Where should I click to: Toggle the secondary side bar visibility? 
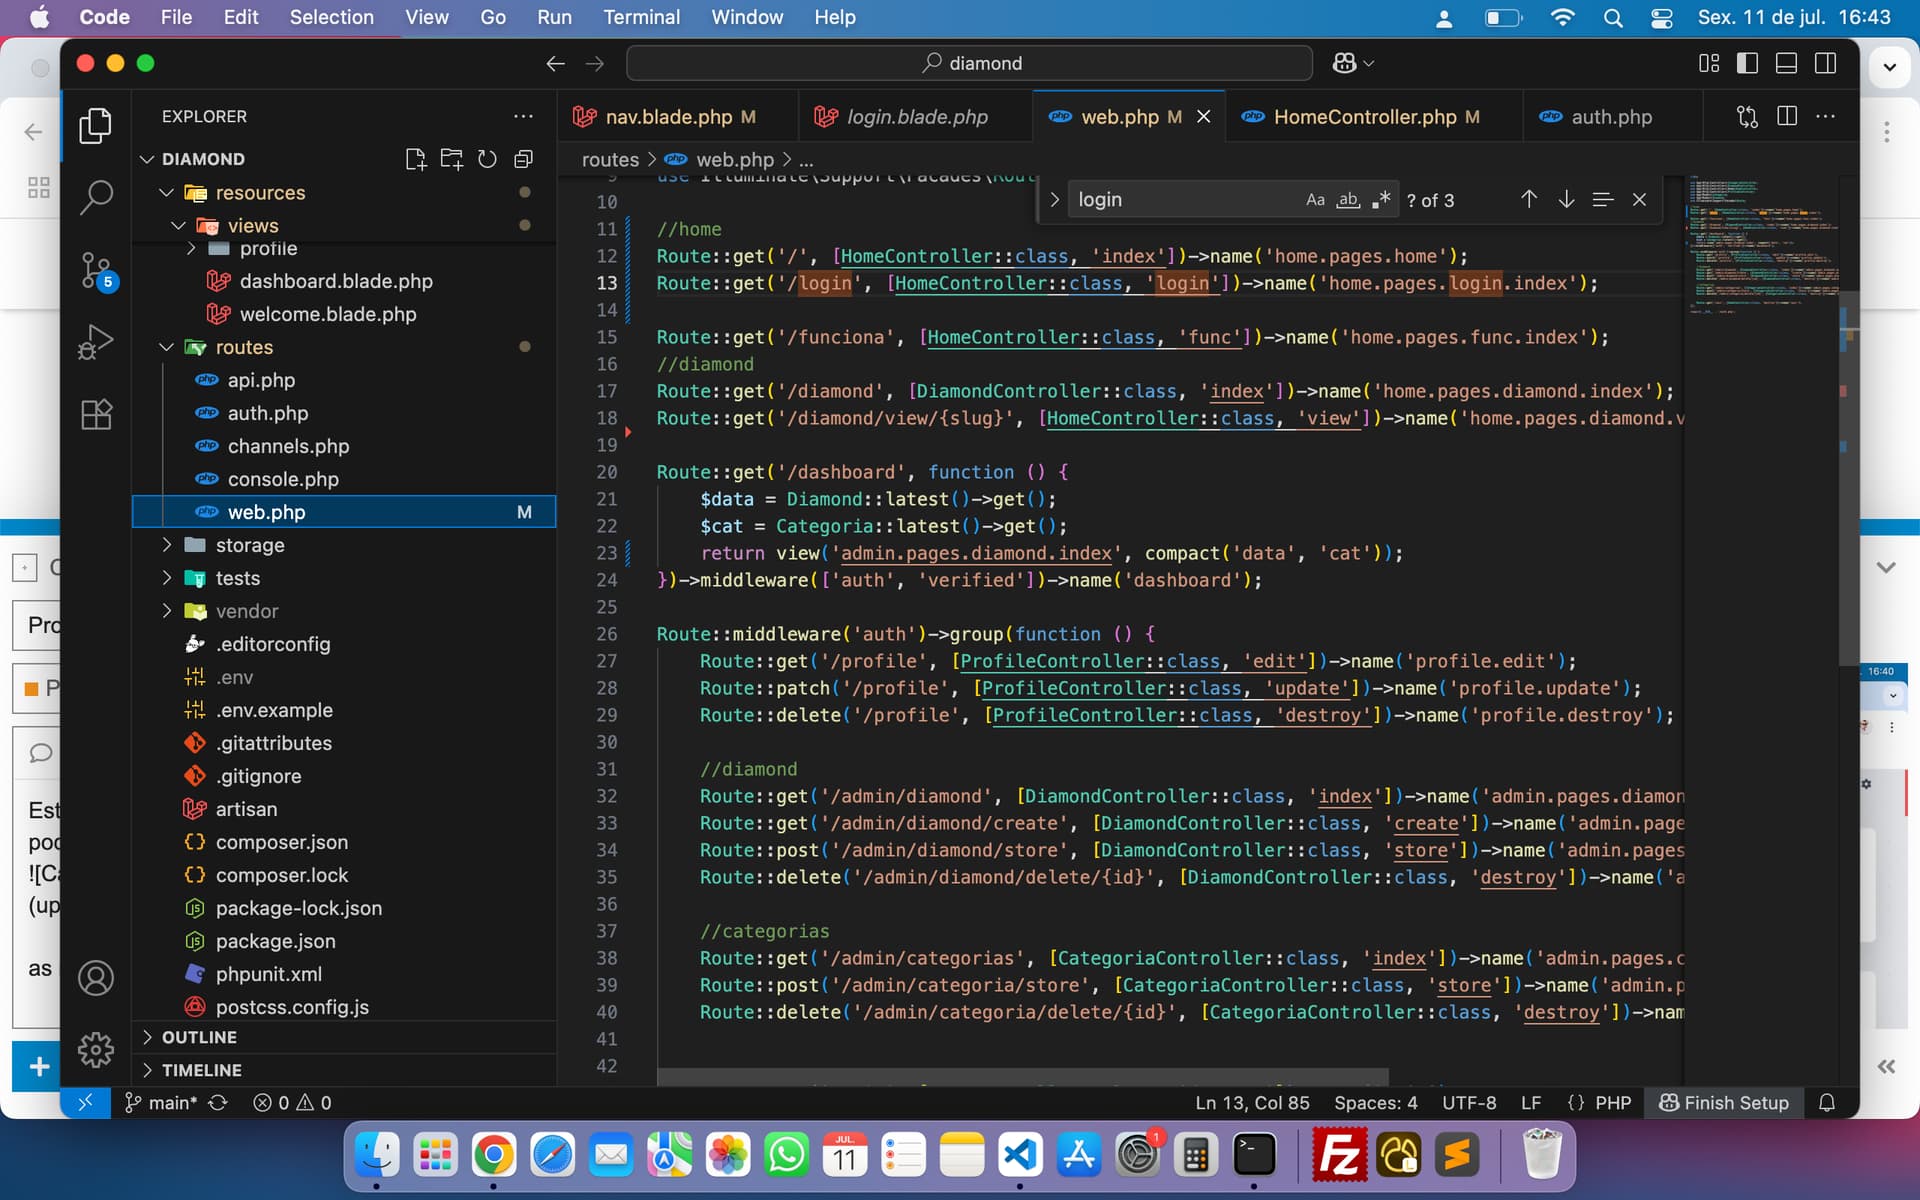(x=1825, y=63)
